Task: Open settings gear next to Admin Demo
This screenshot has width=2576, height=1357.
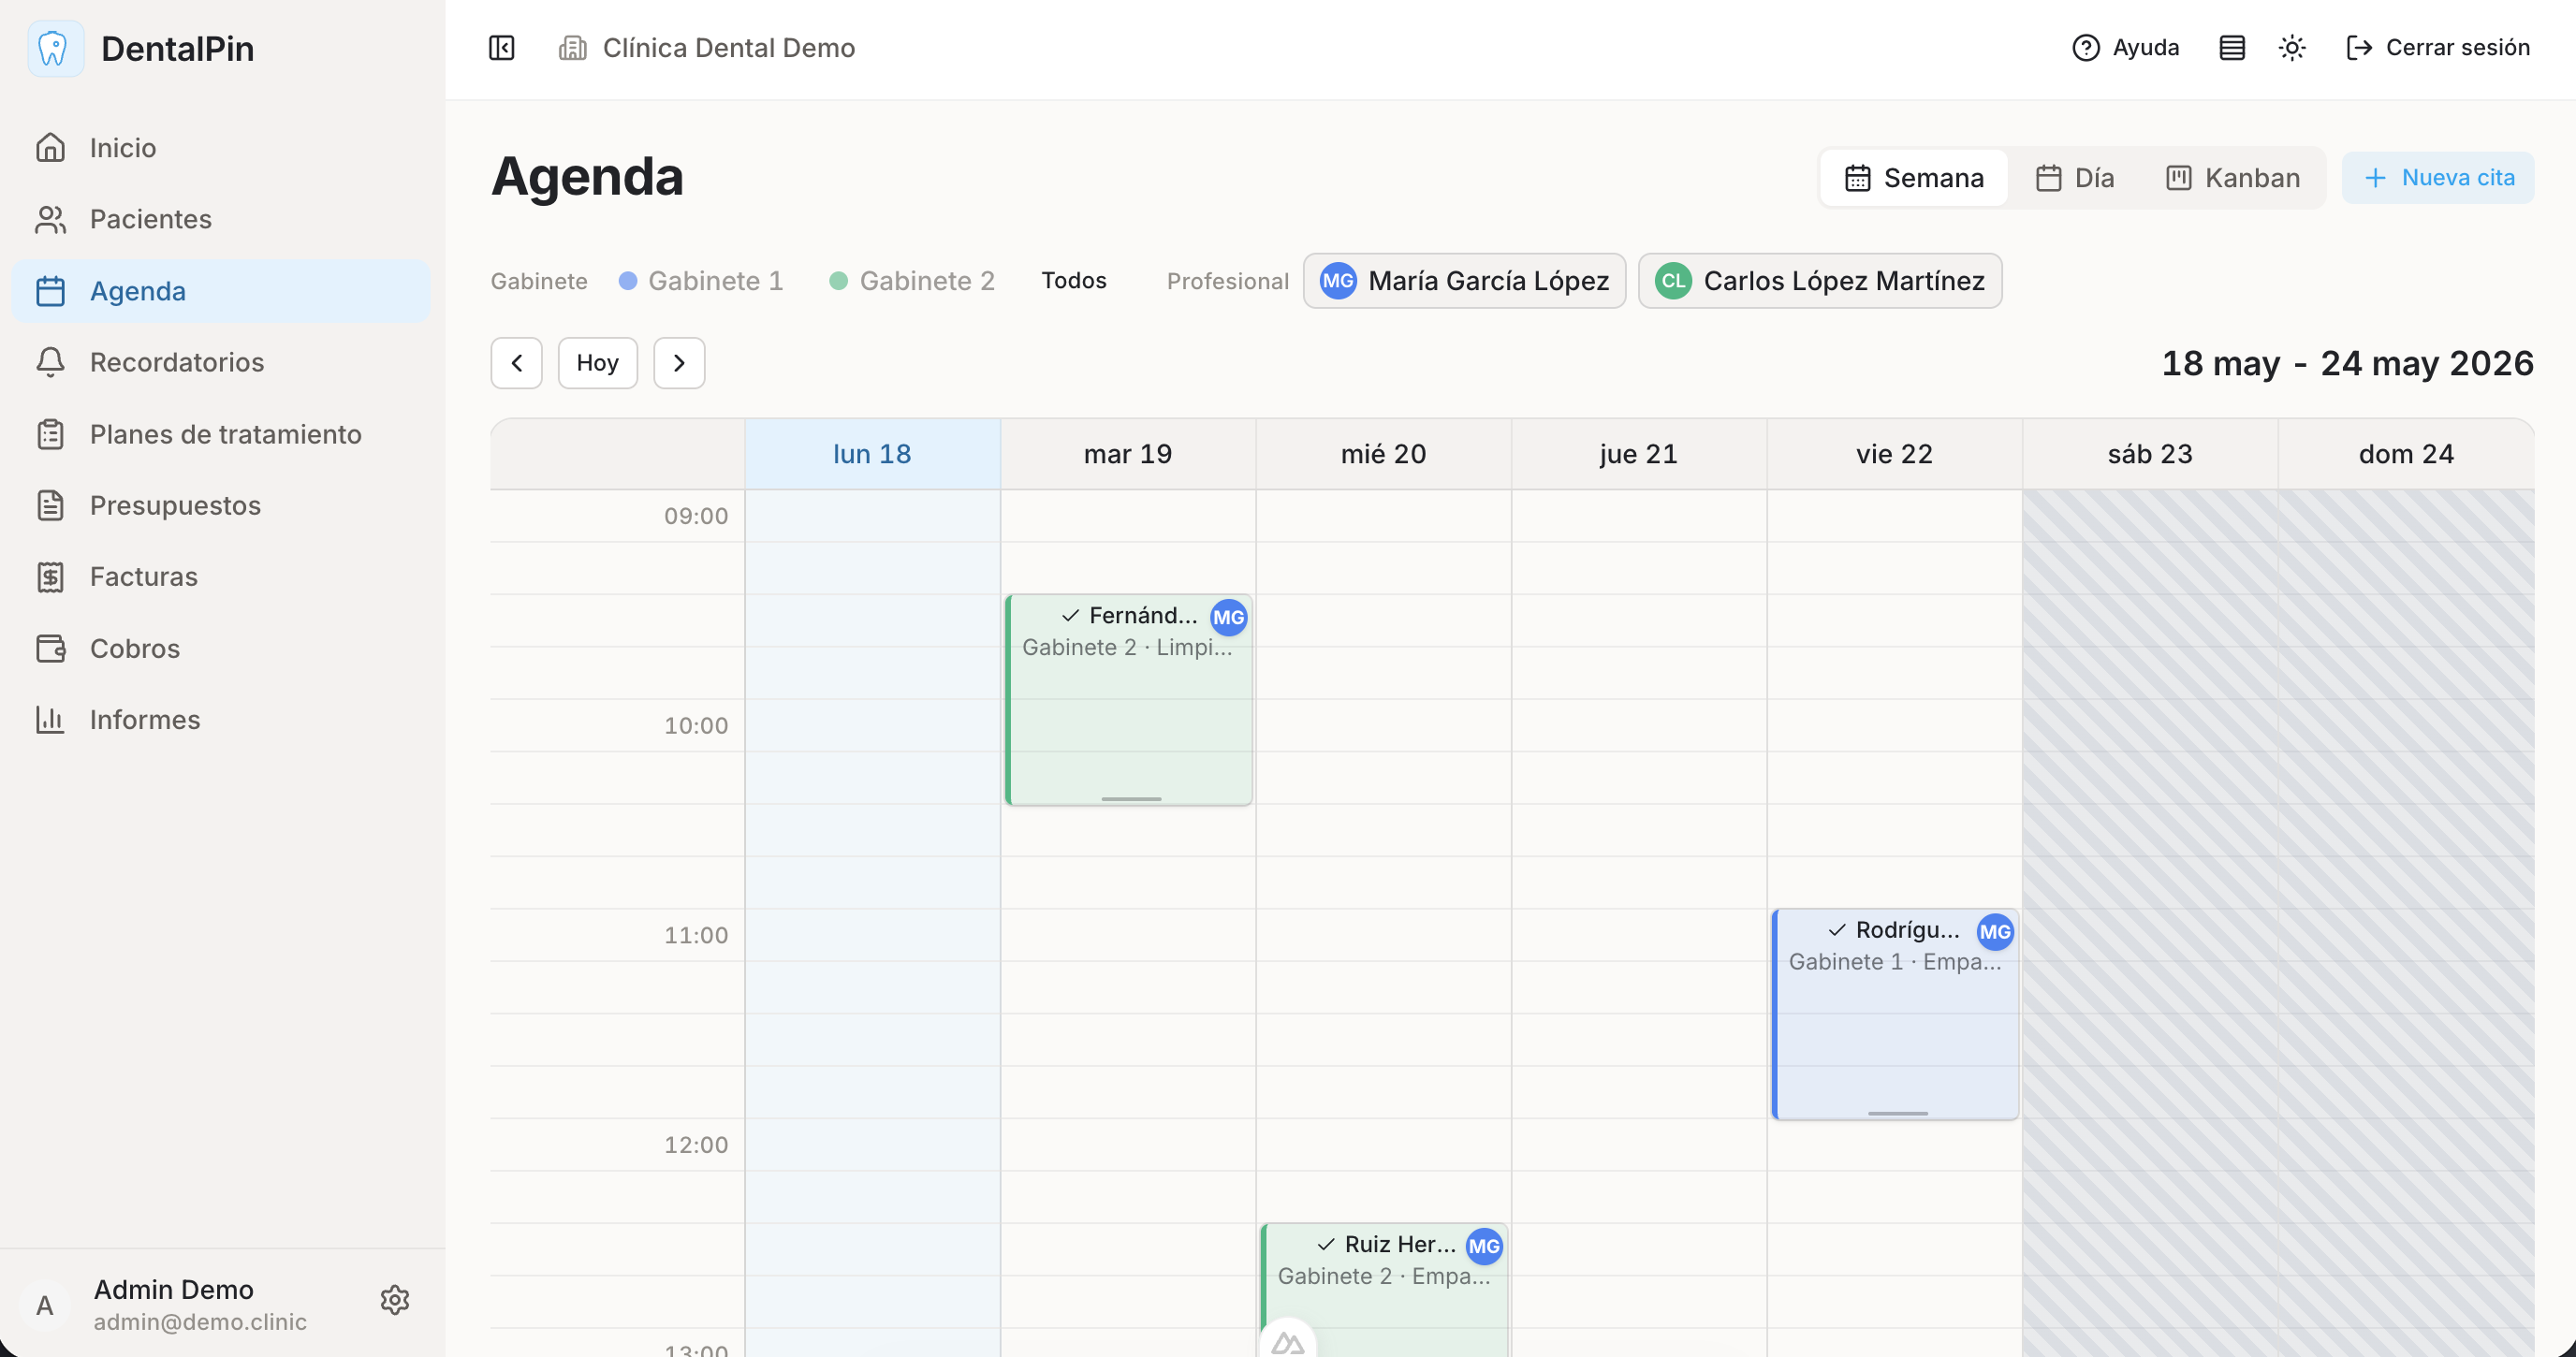Action: (x=395, y=1300)
